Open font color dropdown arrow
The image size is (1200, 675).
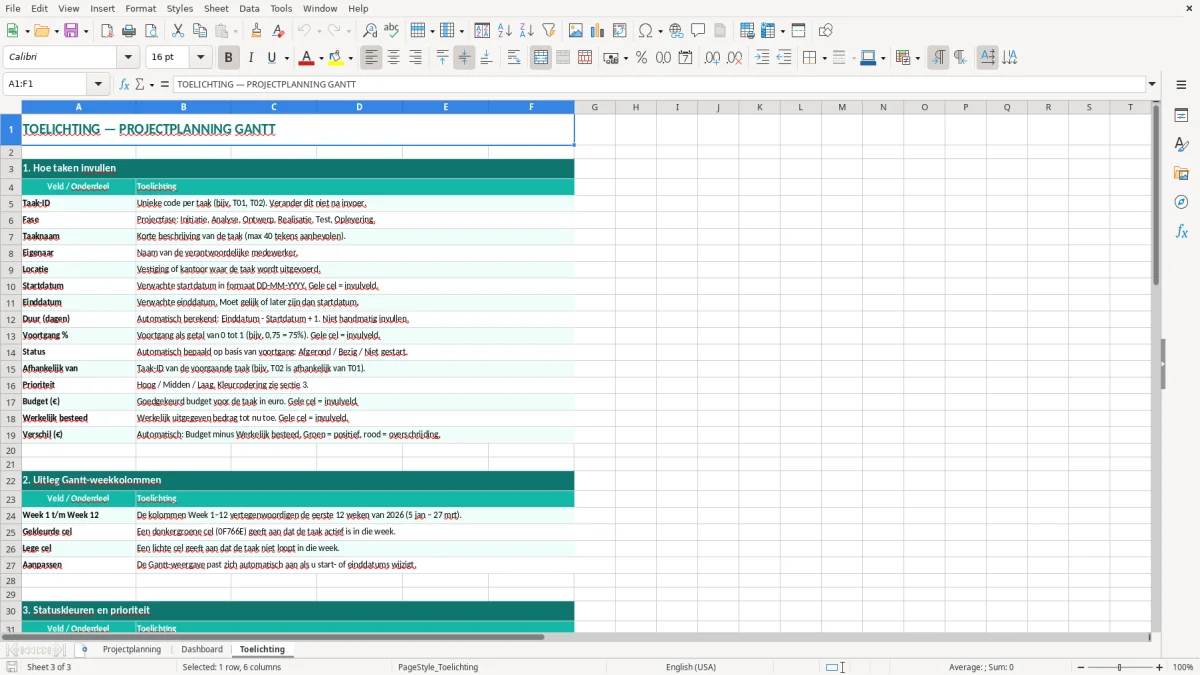[320, 58]
